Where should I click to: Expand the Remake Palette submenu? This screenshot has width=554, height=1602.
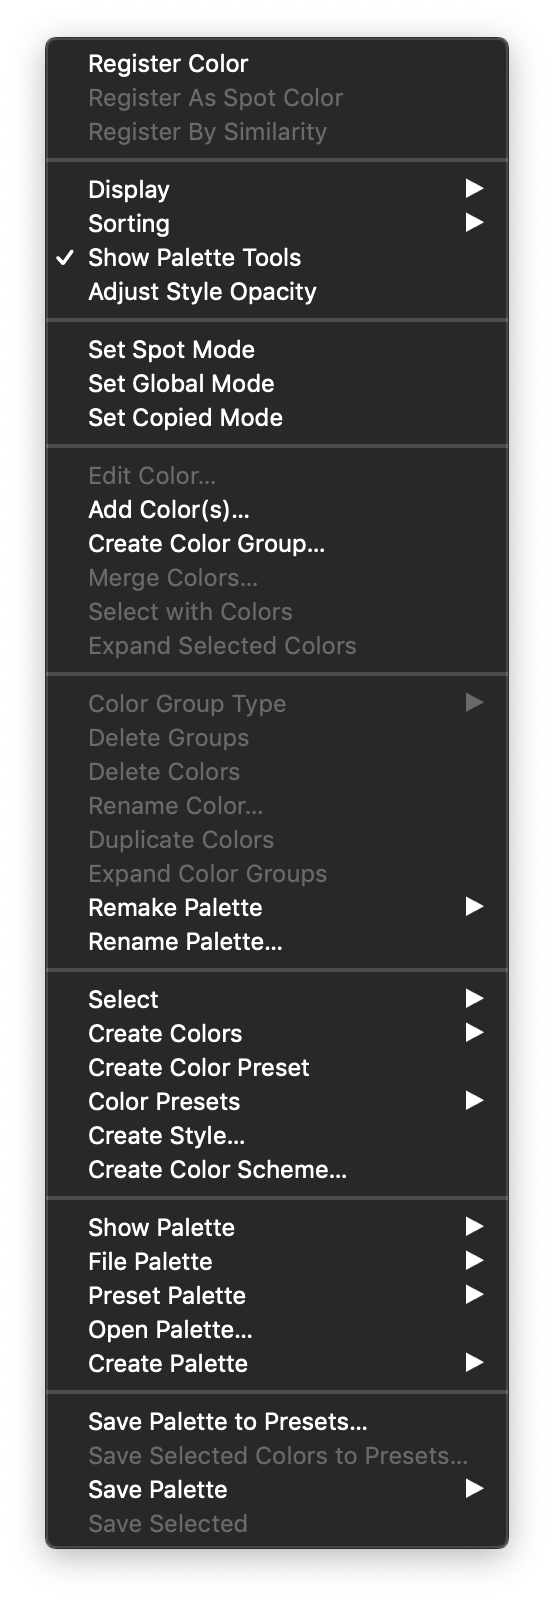[x=276, y=908]
